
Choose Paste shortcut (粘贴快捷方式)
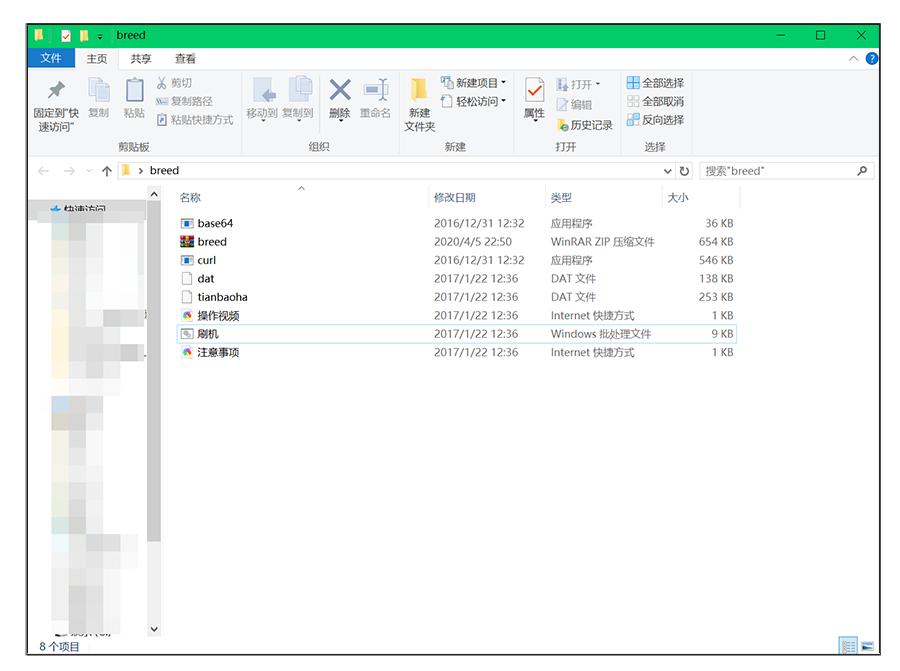coord(195,120)
